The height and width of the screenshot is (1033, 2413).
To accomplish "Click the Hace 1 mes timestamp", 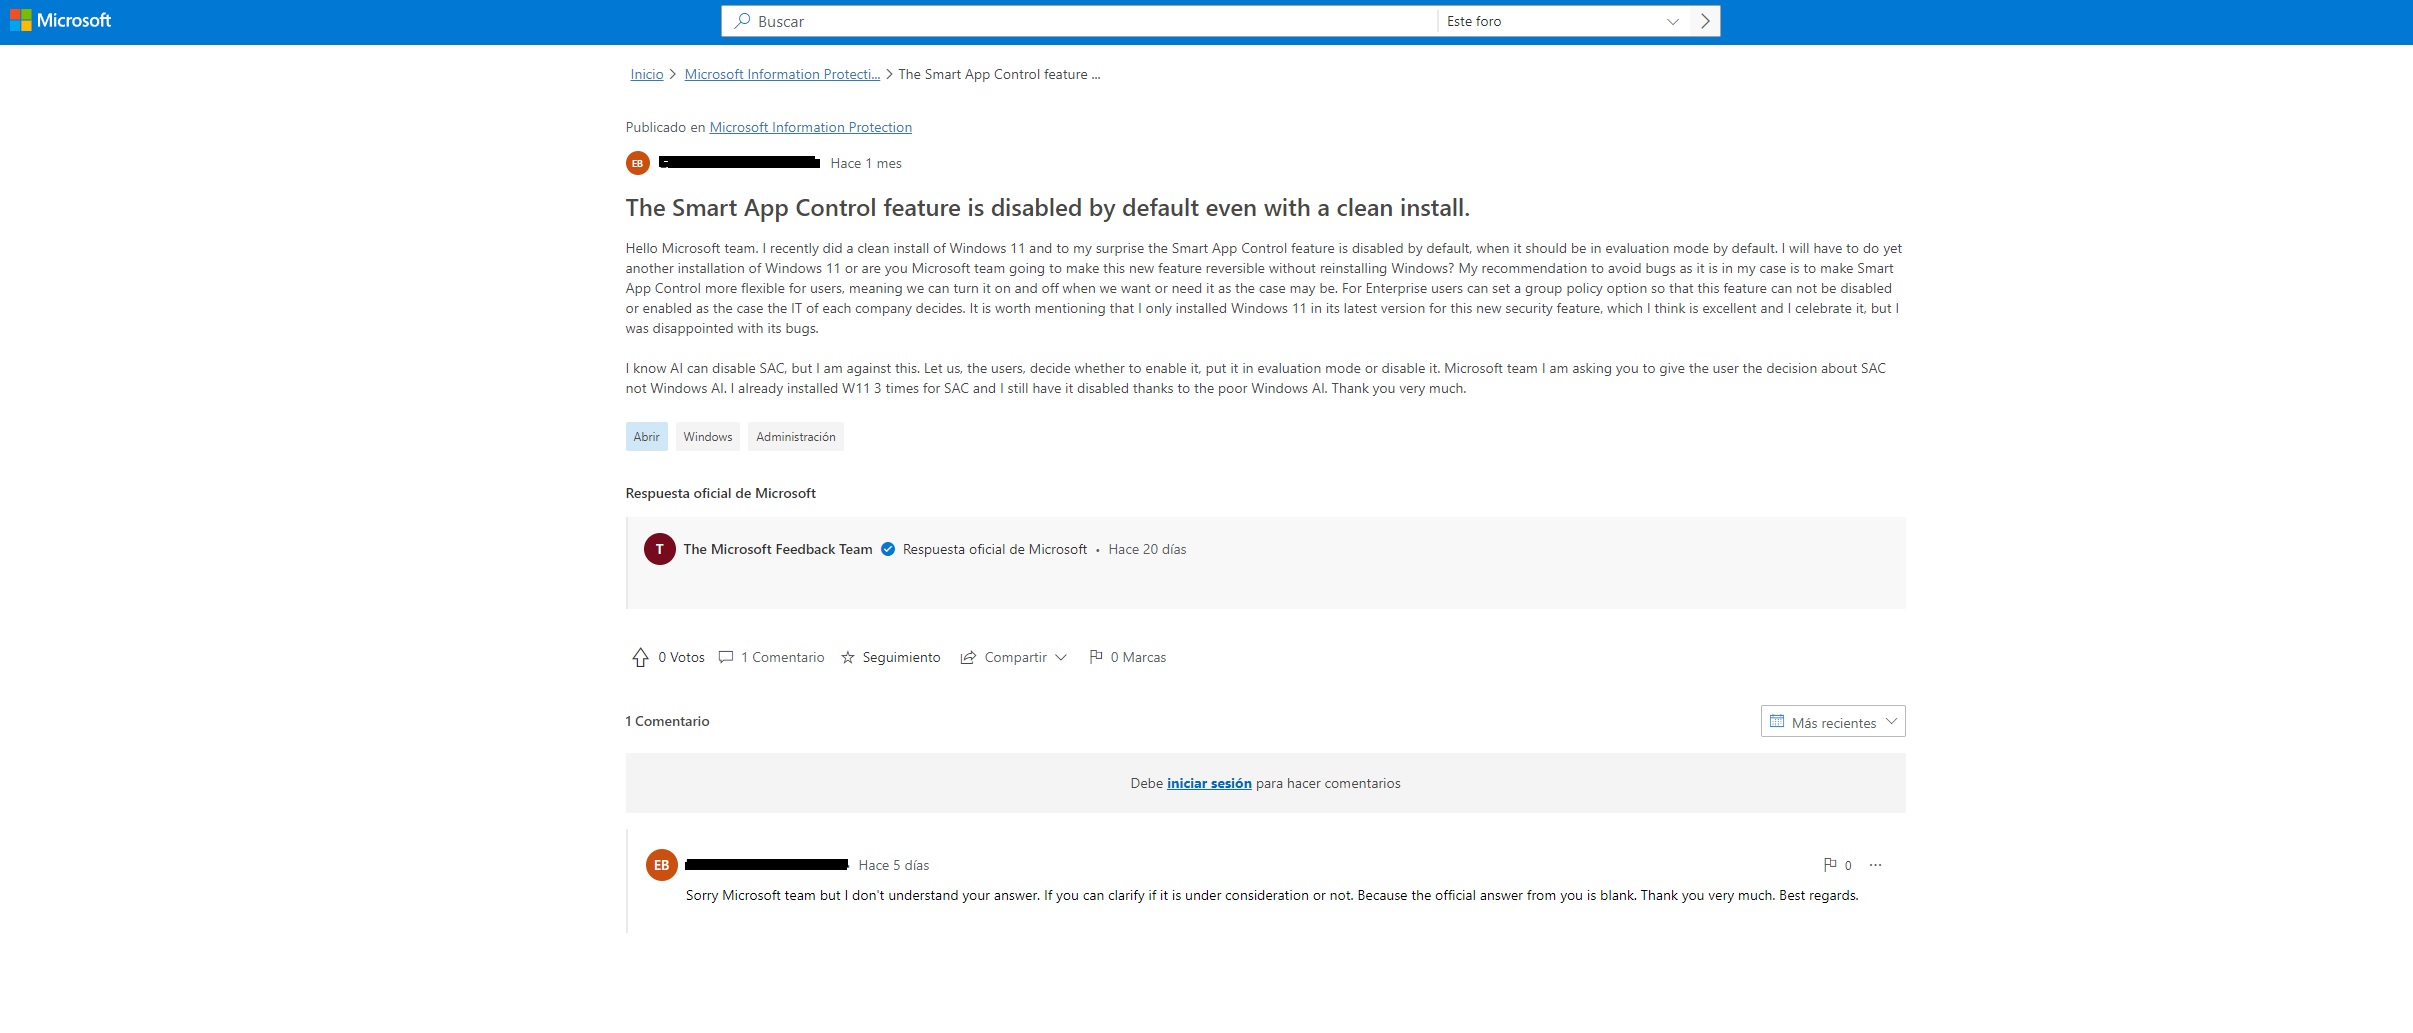I will point(866,163).
